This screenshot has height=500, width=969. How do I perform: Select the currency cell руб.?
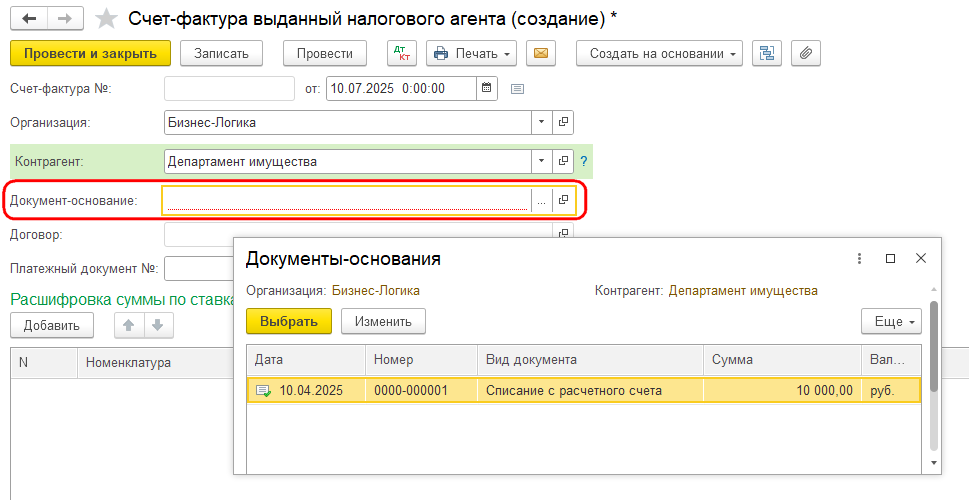(891, 391)
